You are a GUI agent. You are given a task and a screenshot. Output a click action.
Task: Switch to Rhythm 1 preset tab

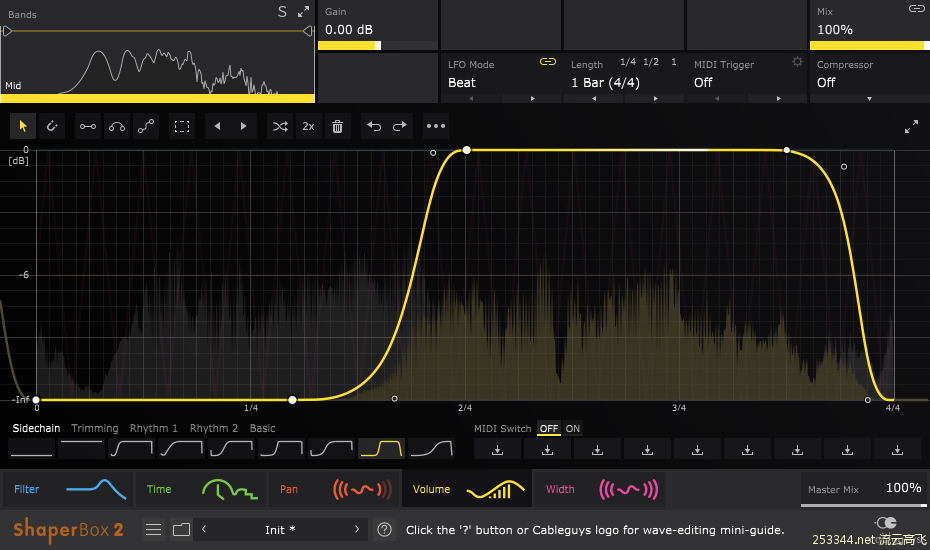click(x=154, y=428)
